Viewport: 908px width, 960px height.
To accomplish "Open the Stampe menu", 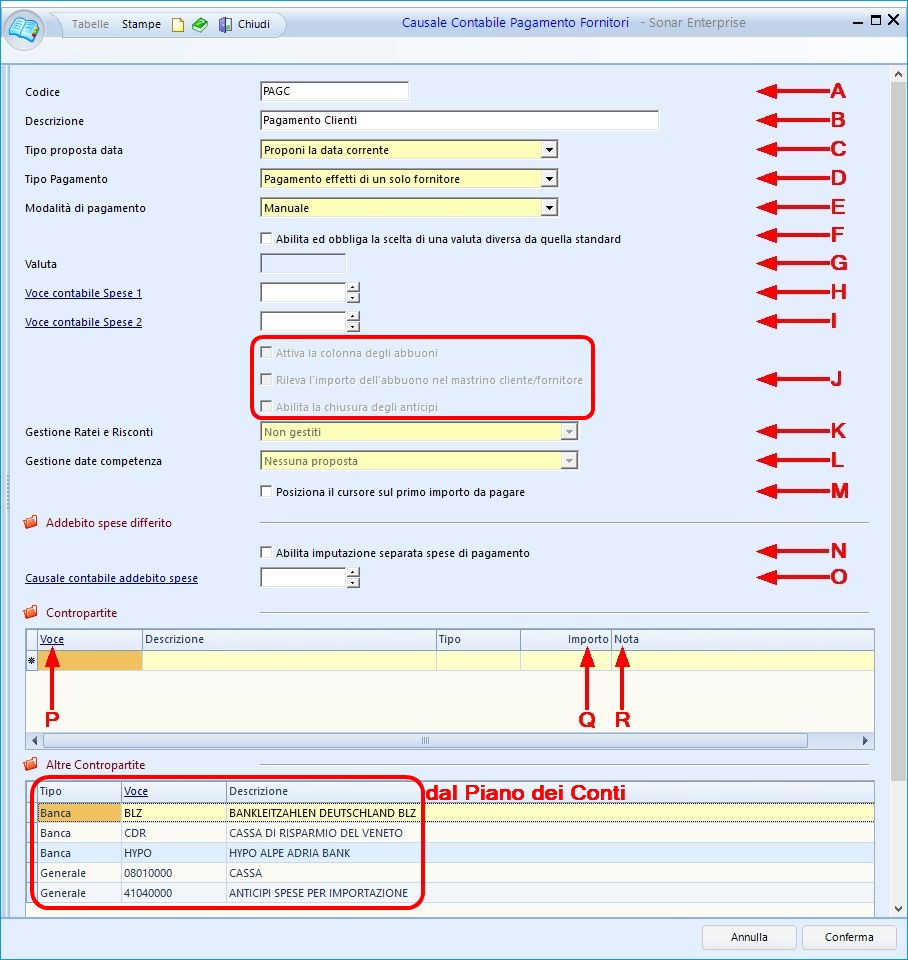I will (x=141, y=24).
